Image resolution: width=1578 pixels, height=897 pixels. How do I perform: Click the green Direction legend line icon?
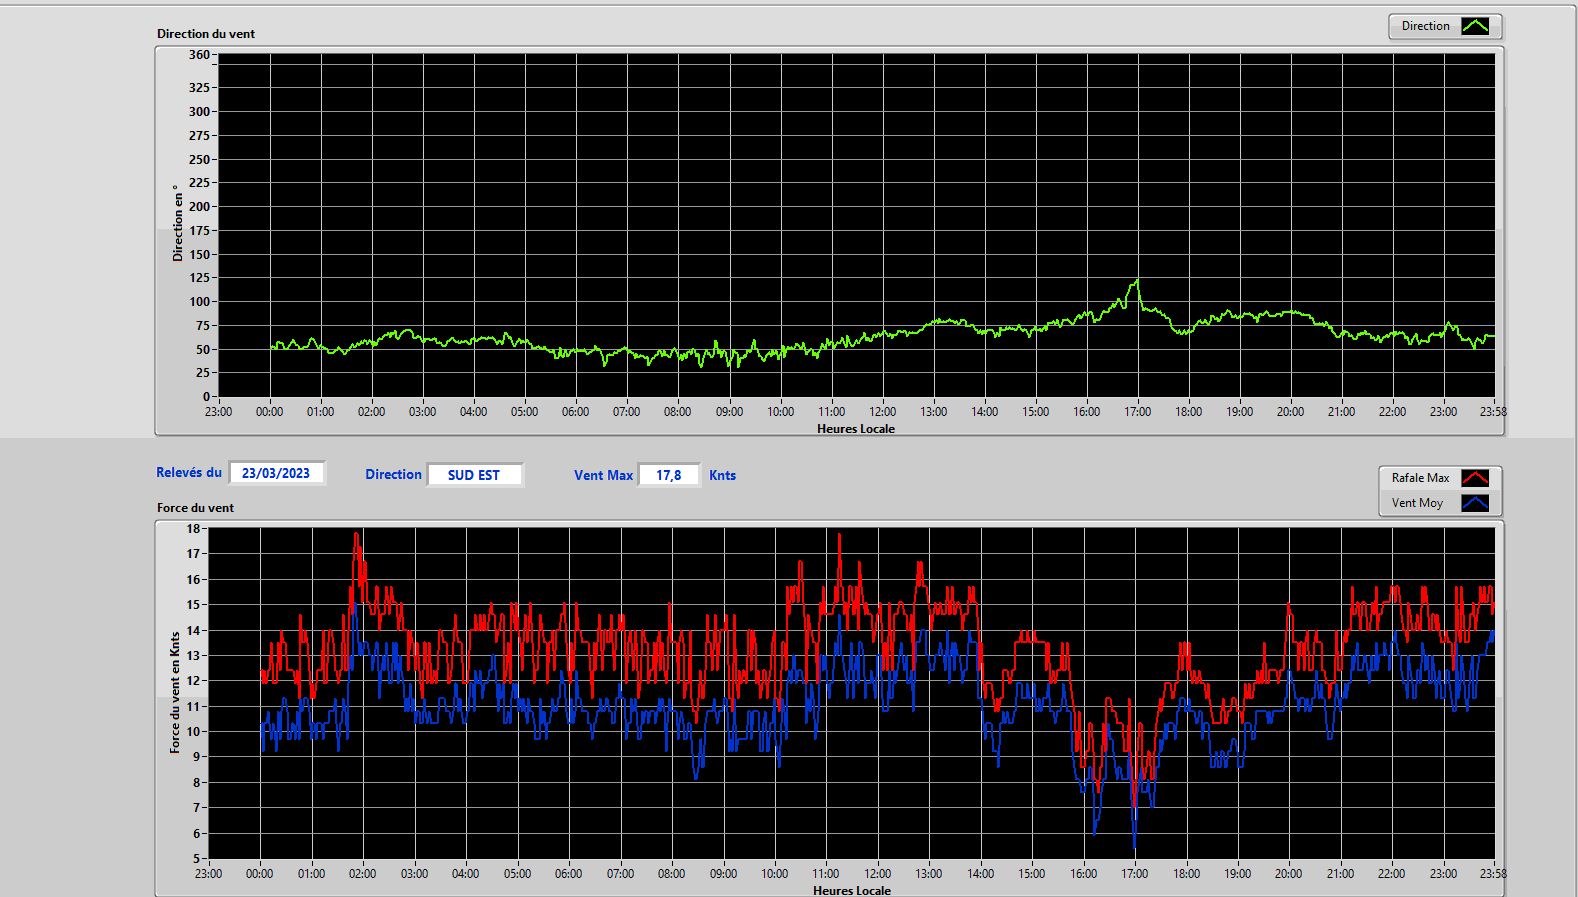pyautogui.click(x=1475, y=27)
